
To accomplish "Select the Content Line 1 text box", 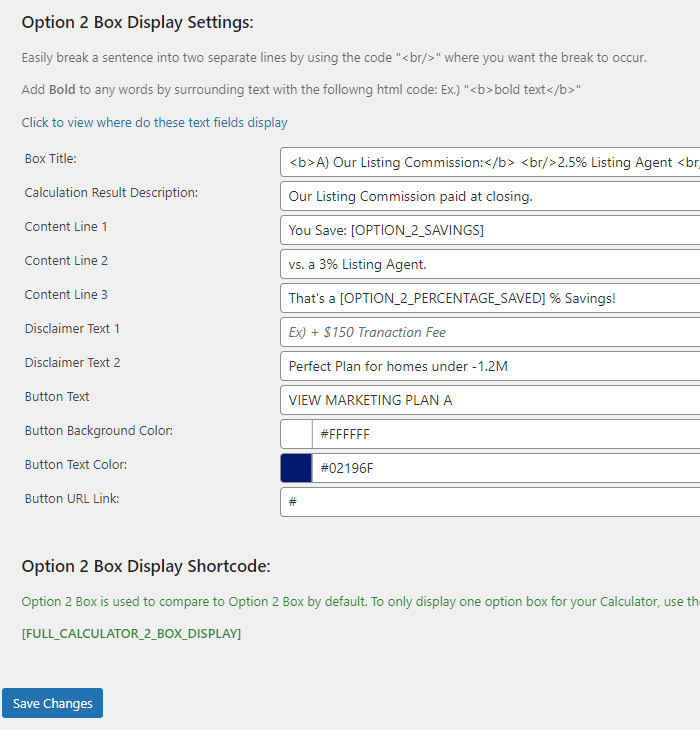I will [x=490, y=230].
